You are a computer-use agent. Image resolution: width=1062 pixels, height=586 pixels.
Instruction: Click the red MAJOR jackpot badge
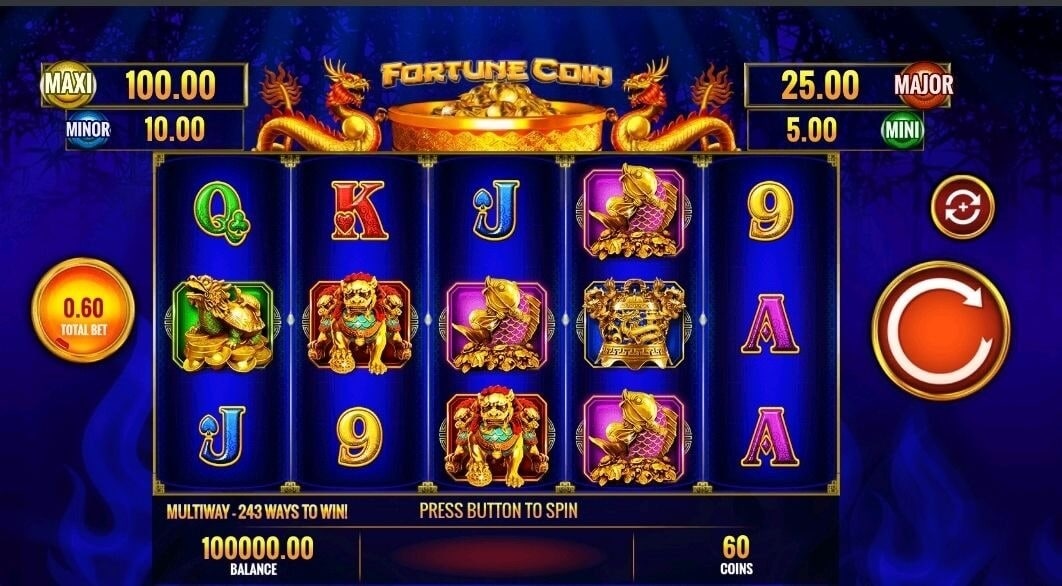point(923,85)
